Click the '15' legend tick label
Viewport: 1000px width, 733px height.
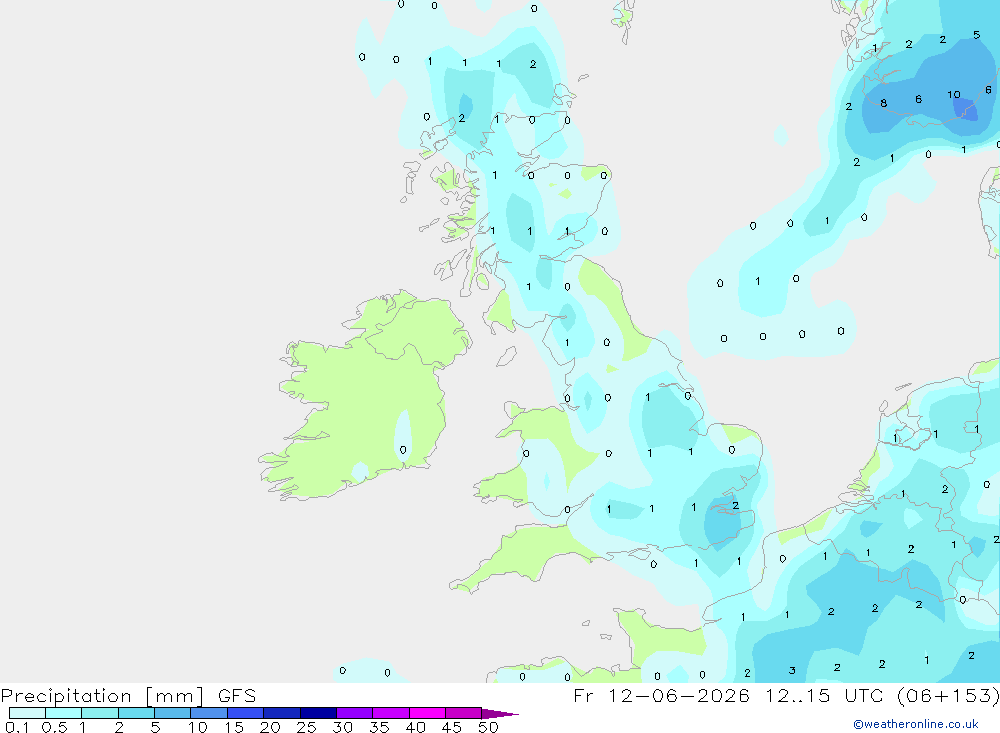tap(234, 727)
